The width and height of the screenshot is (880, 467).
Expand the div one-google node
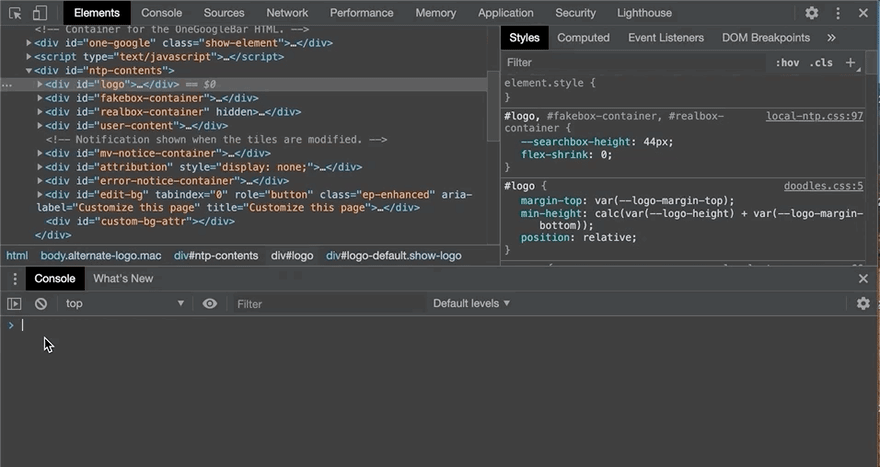tap(29, 43)
